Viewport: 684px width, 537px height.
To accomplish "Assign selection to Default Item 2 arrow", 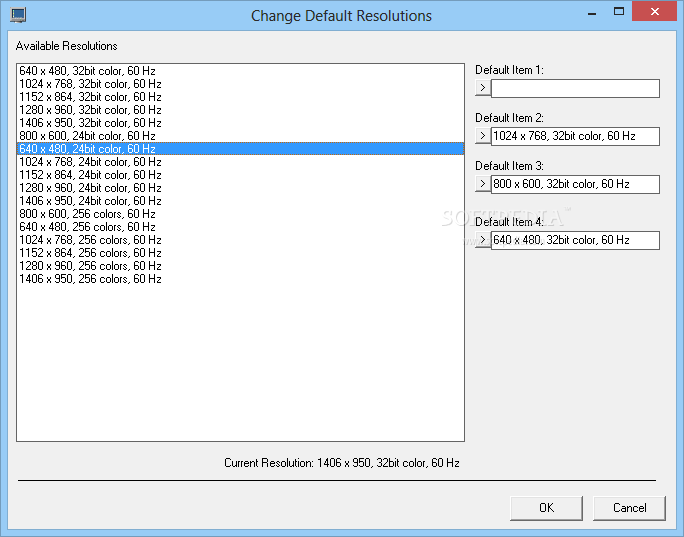I will [482, 136].
